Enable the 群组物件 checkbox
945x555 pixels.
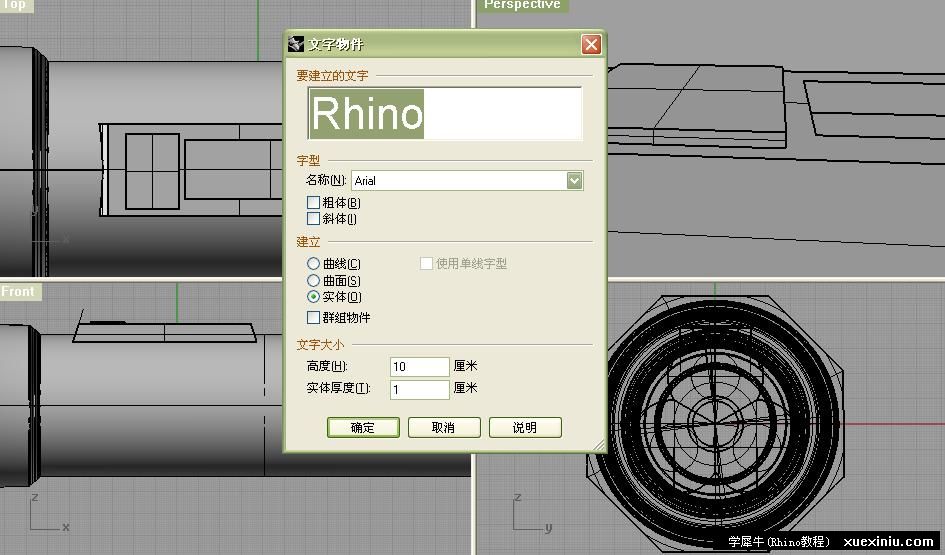click(x=313, y=317)
